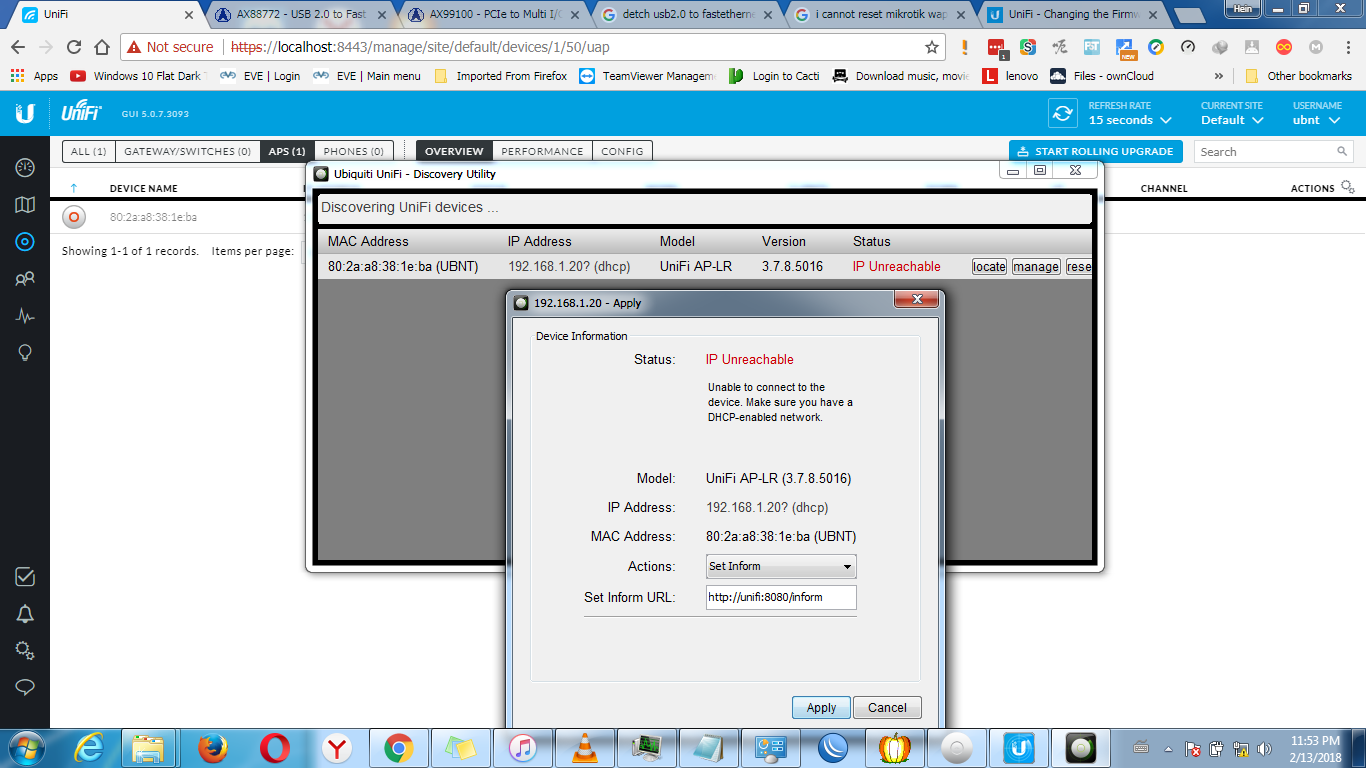Open the Live Chat support bubble icon
The image size is (1366, 768).
click(25, 688)
